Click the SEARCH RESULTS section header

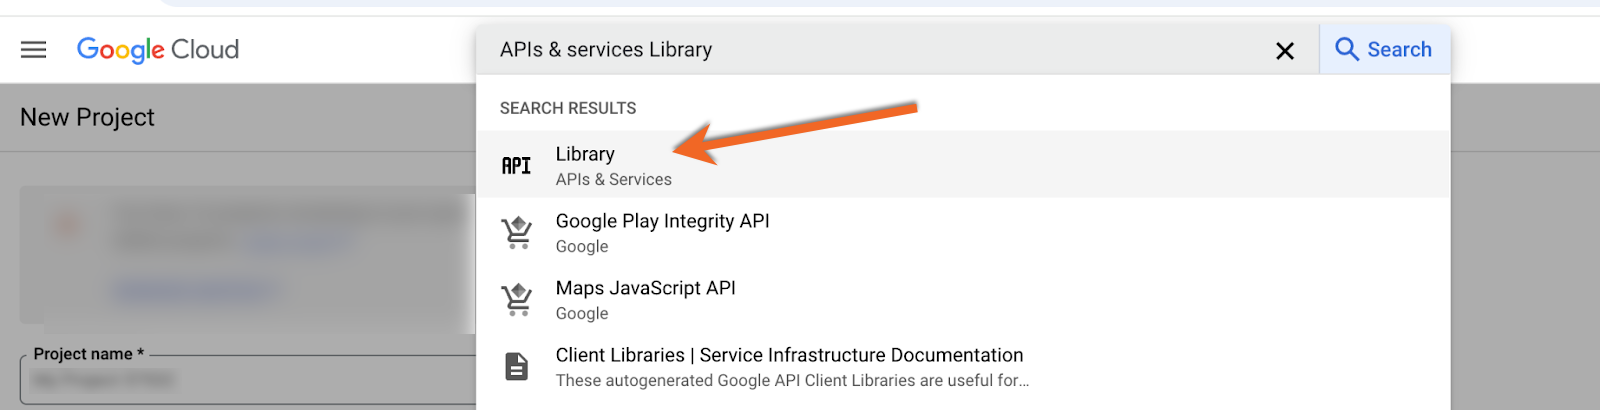click(x=568, y=108)
